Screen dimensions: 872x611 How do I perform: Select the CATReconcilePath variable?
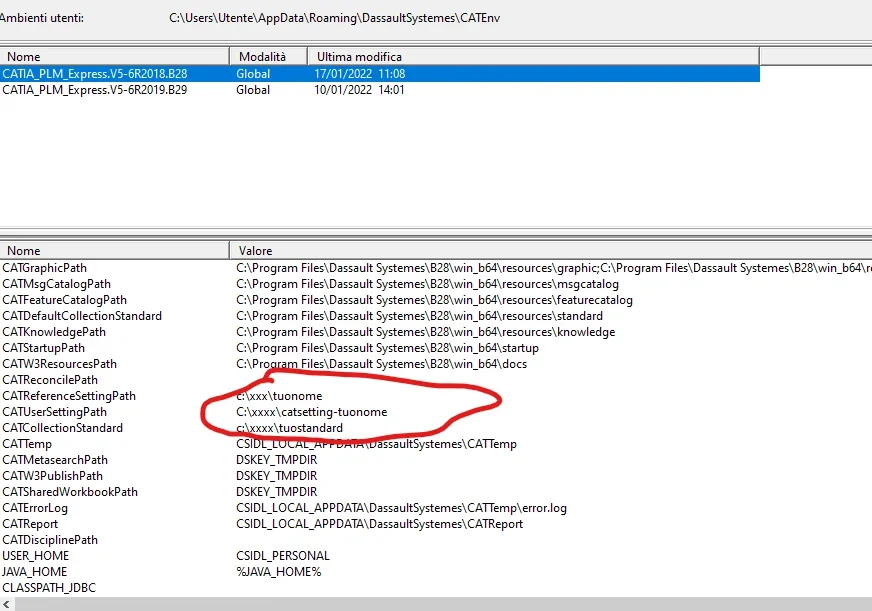(x=50, y=380)
